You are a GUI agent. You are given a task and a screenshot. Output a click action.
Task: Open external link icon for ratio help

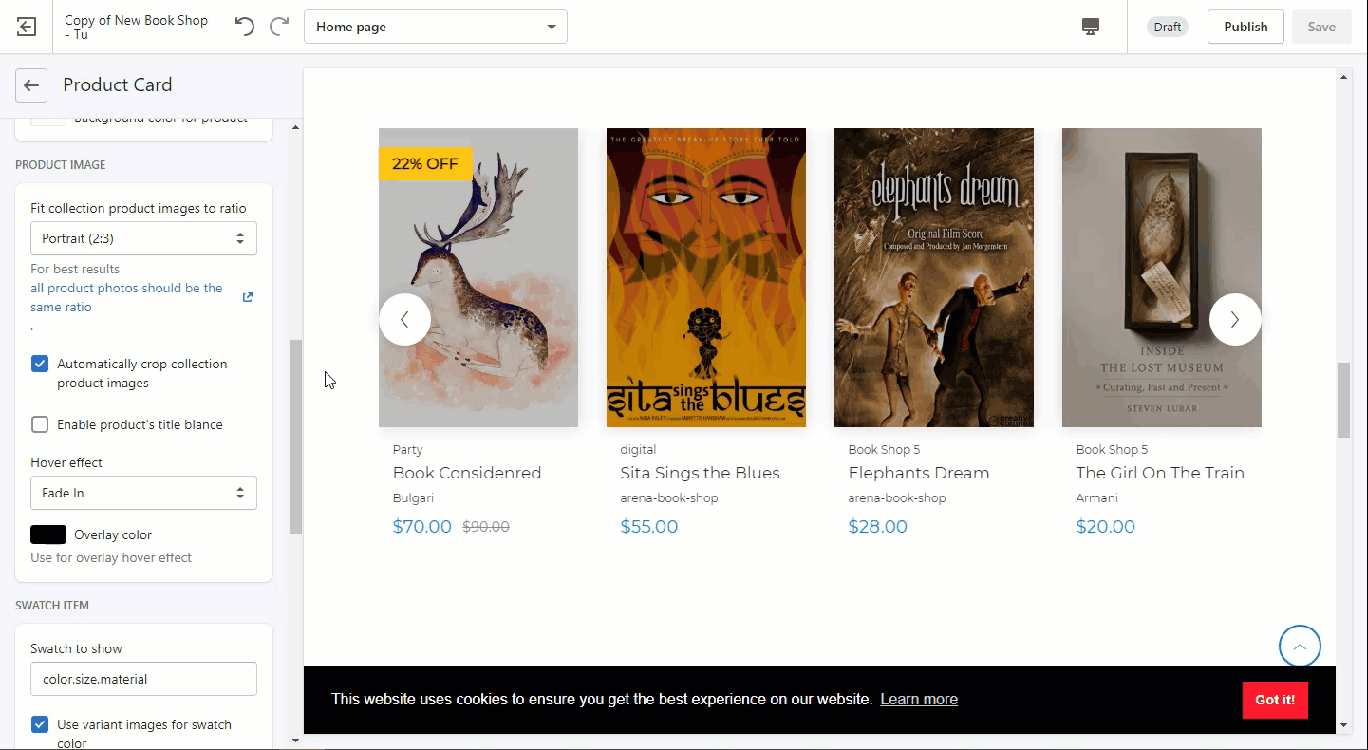[248, 297]
